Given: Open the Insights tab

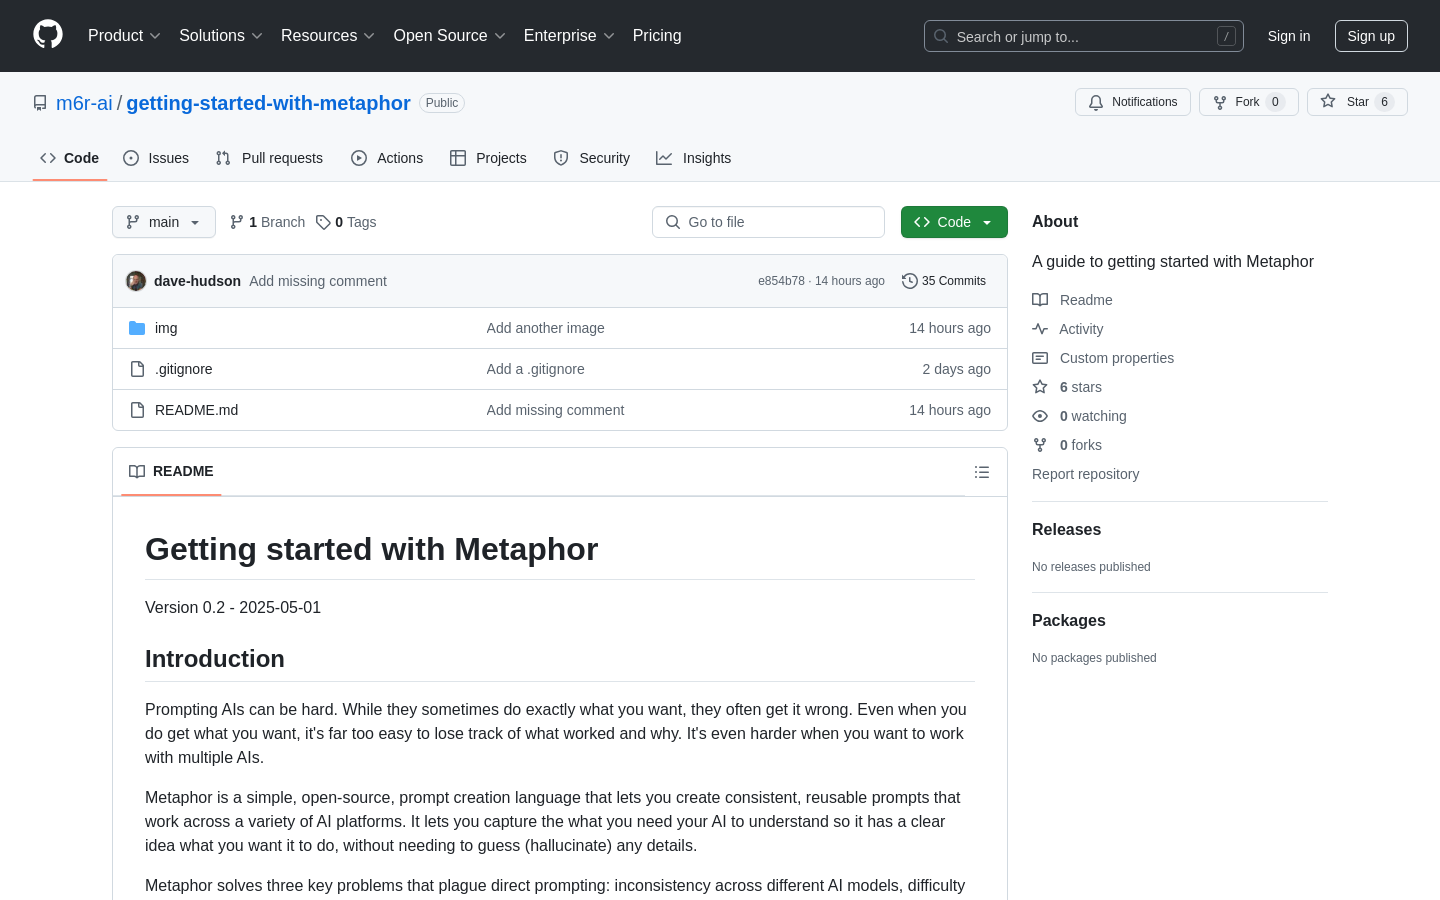Looking at the screenshot, I should [x=694, y=158].
